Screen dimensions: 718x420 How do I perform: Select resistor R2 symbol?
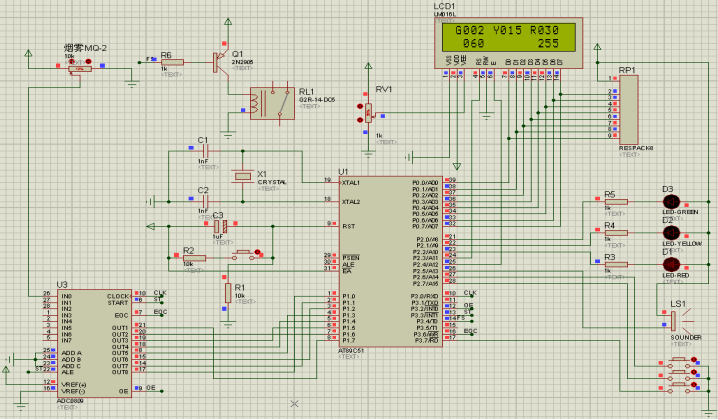[x=195, y=258]
